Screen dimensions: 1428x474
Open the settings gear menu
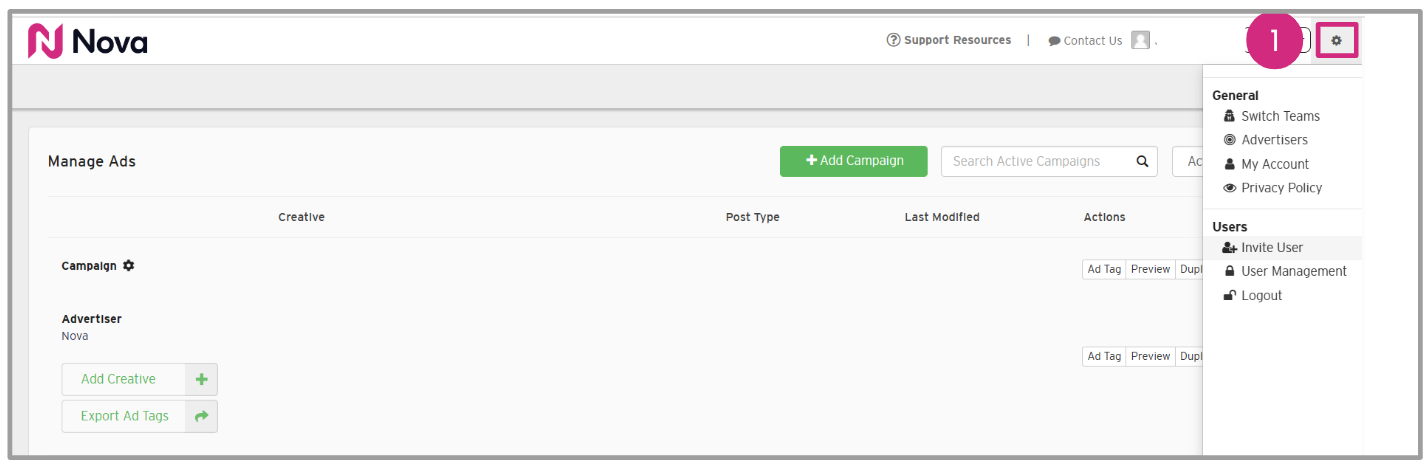[x=1336, y=41]
